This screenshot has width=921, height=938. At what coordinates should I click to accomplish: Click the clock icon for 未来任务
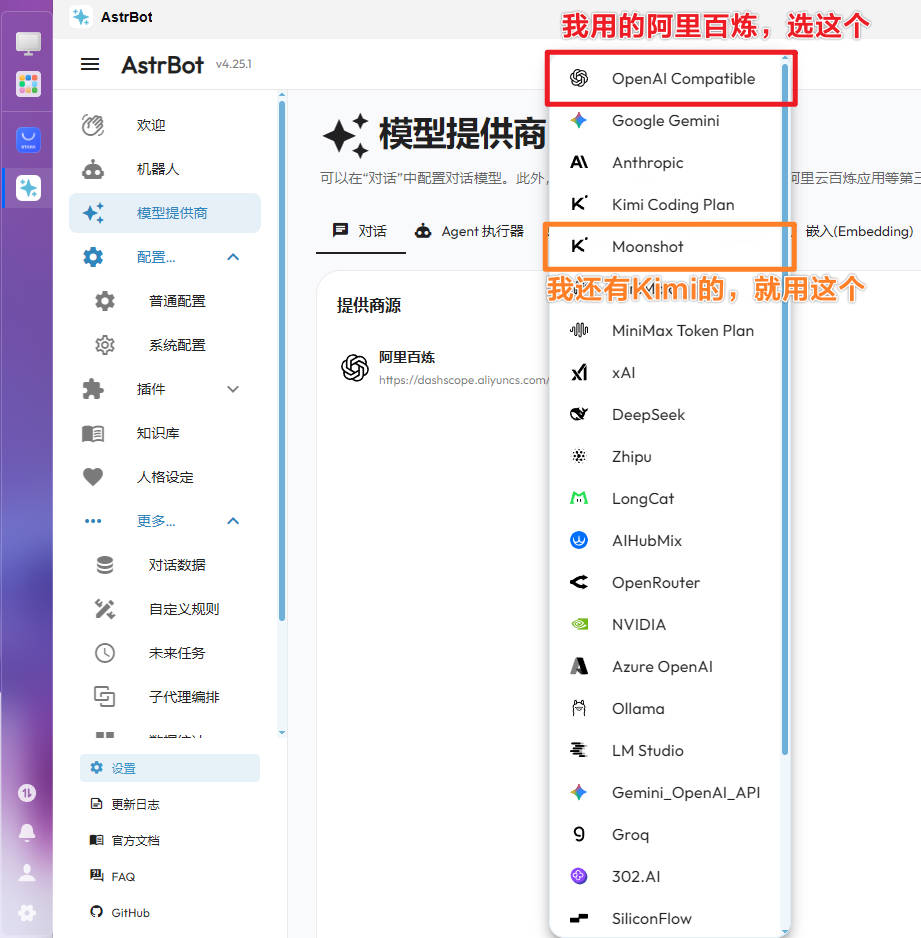(105, 653)
